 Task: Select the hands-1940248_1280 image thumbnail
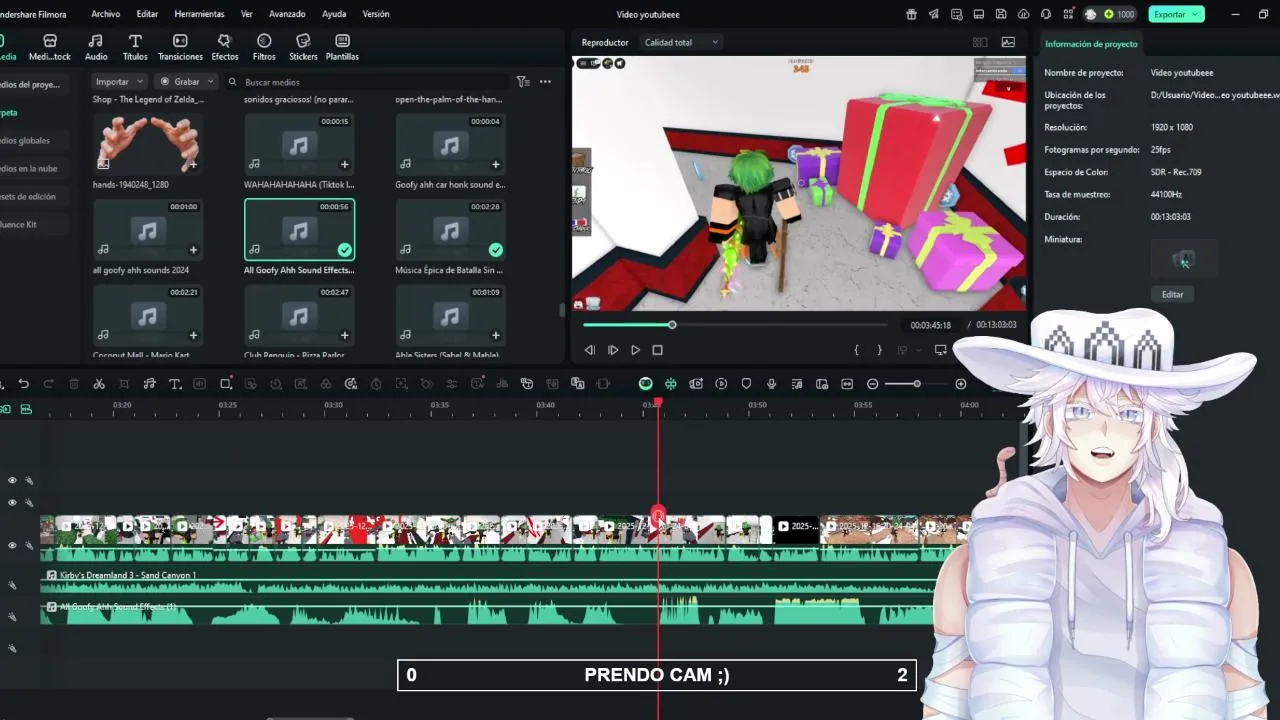coord(147,144)
